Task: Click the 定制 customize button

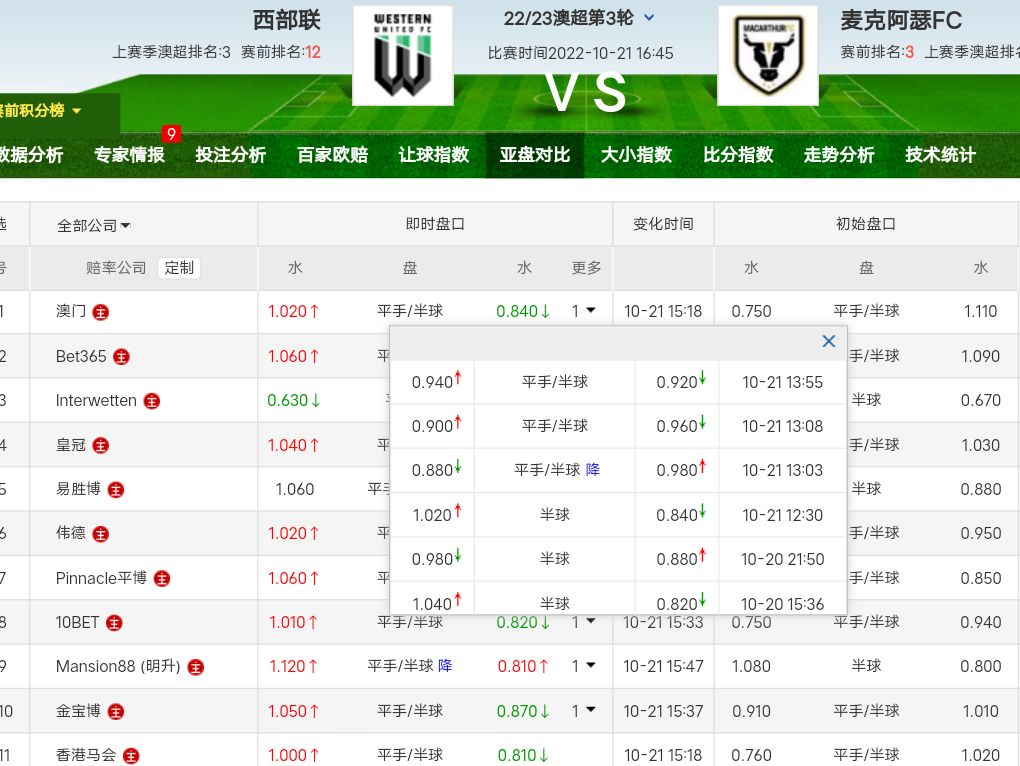Action: pyautogui.click(x=179, y=268)
